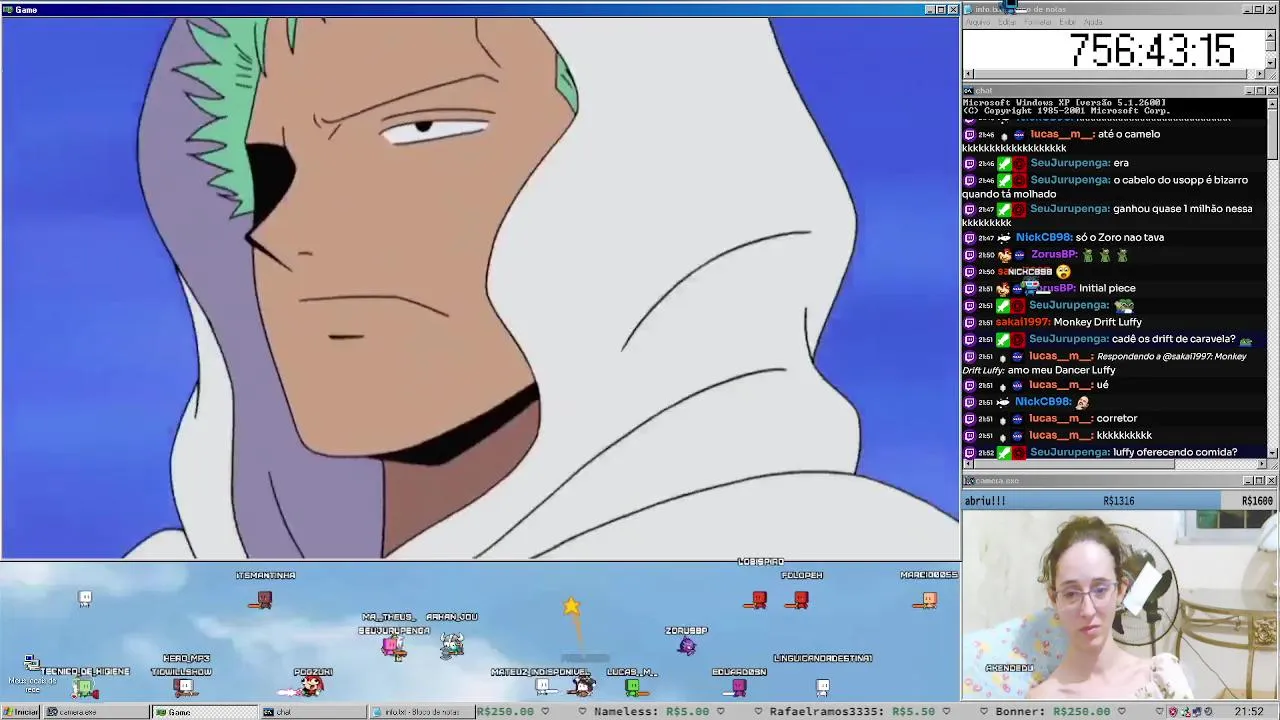Click Notepad vertical scrollbar up arrow

click(1271, 34)
